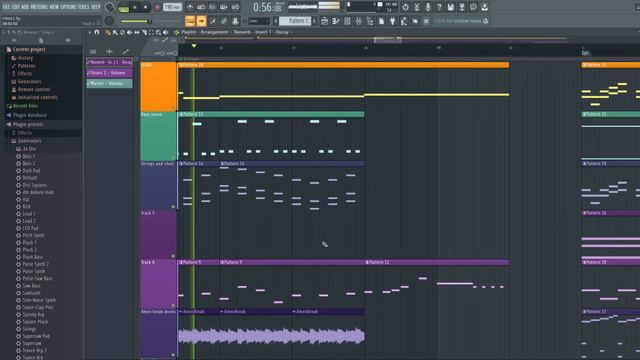Image resolution: width=640 pixels, height=360 pixels.
Task: Open the EDIT menu
Action: click(16, 7)
